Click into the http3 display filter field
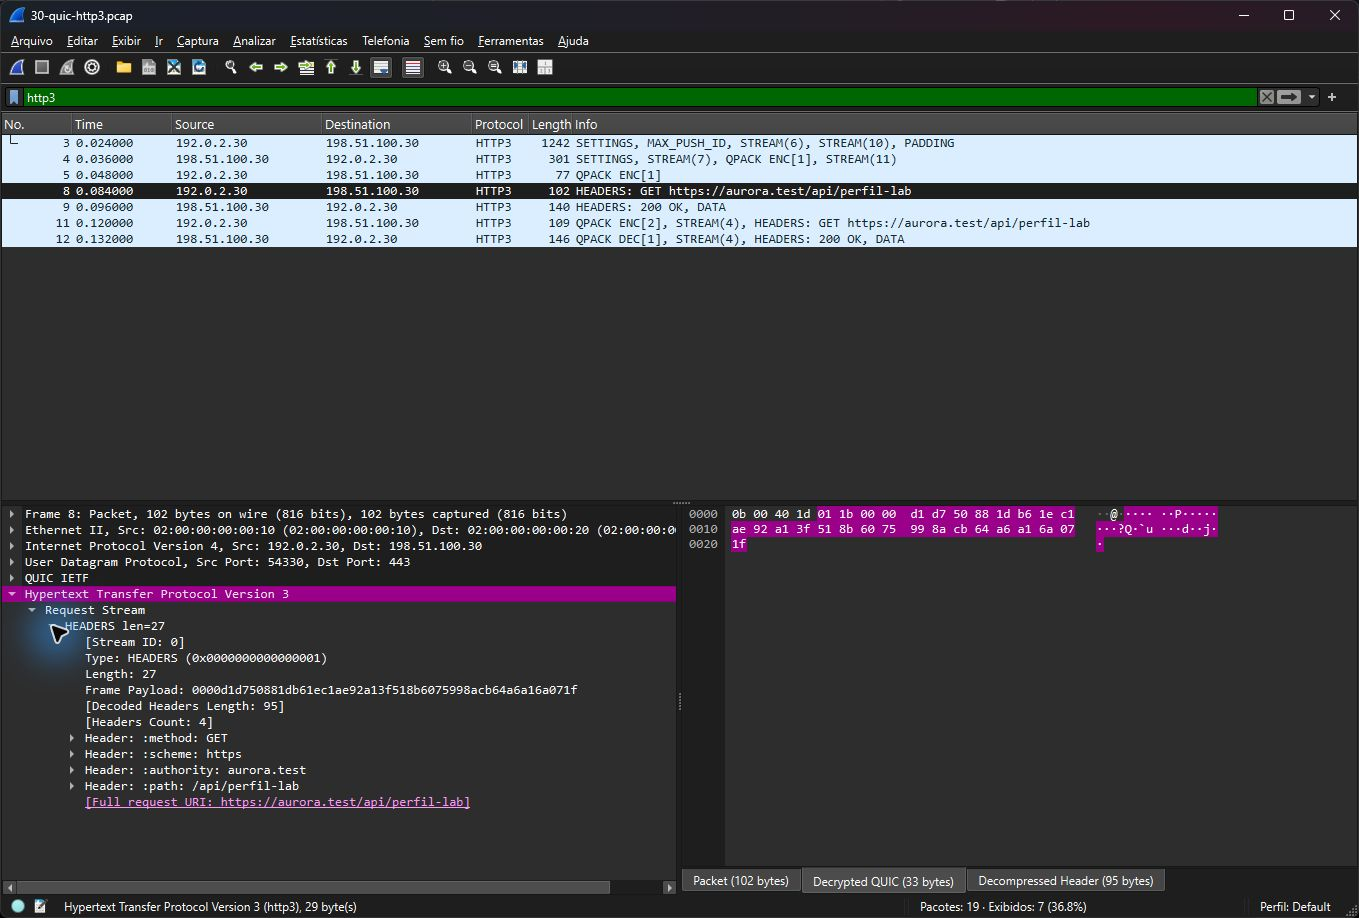The height and width of the screenshot is (918, 1359). [640, 97]
